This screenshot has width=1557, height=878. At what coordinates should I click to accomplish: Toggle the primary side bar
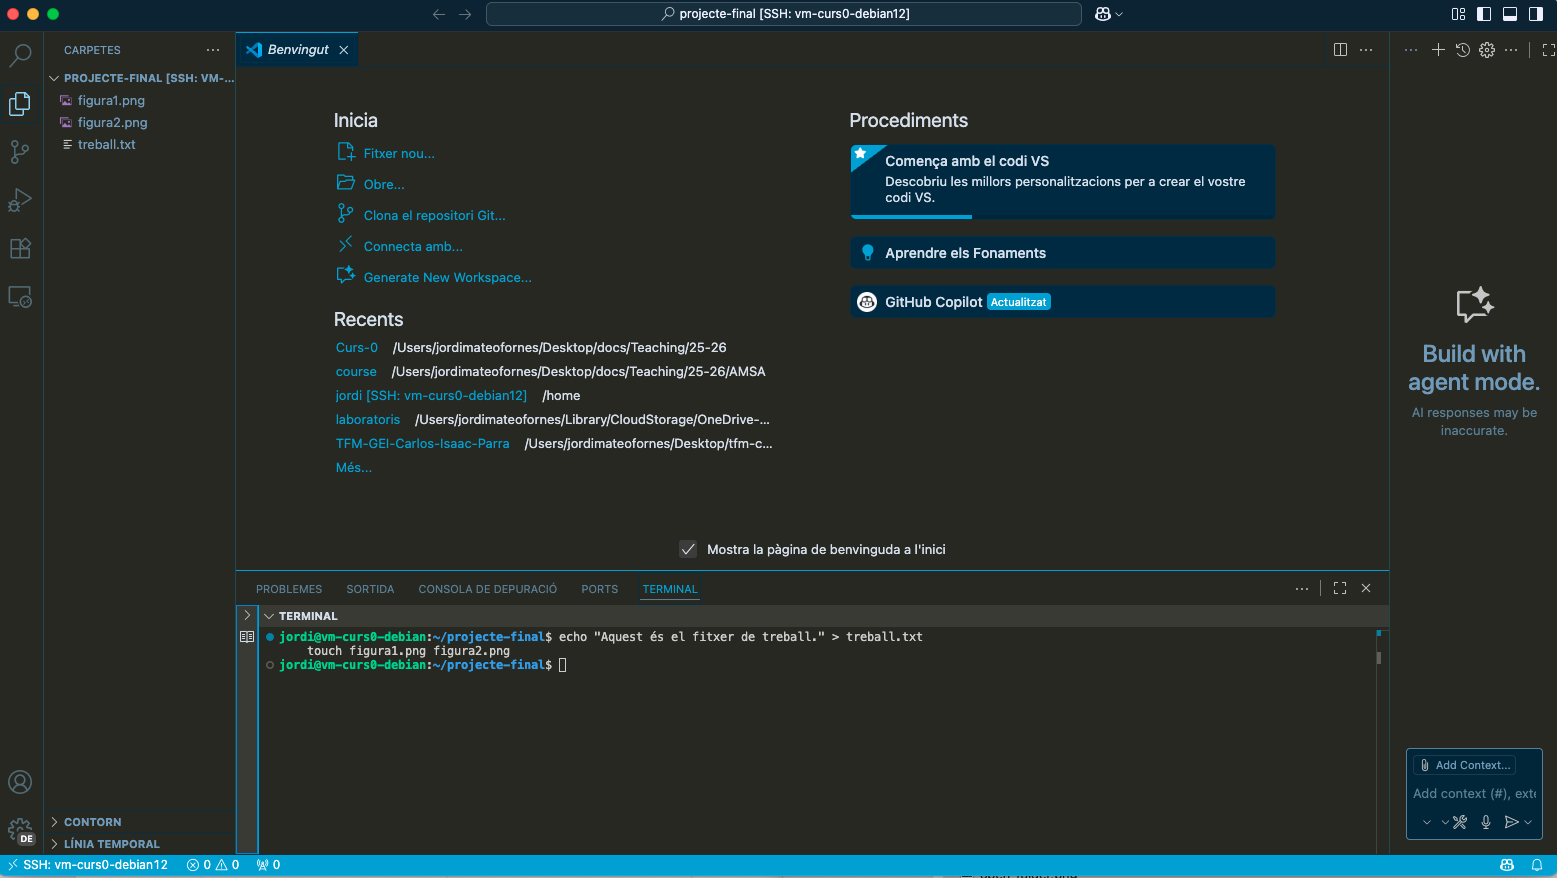[x=1484, y=14]
